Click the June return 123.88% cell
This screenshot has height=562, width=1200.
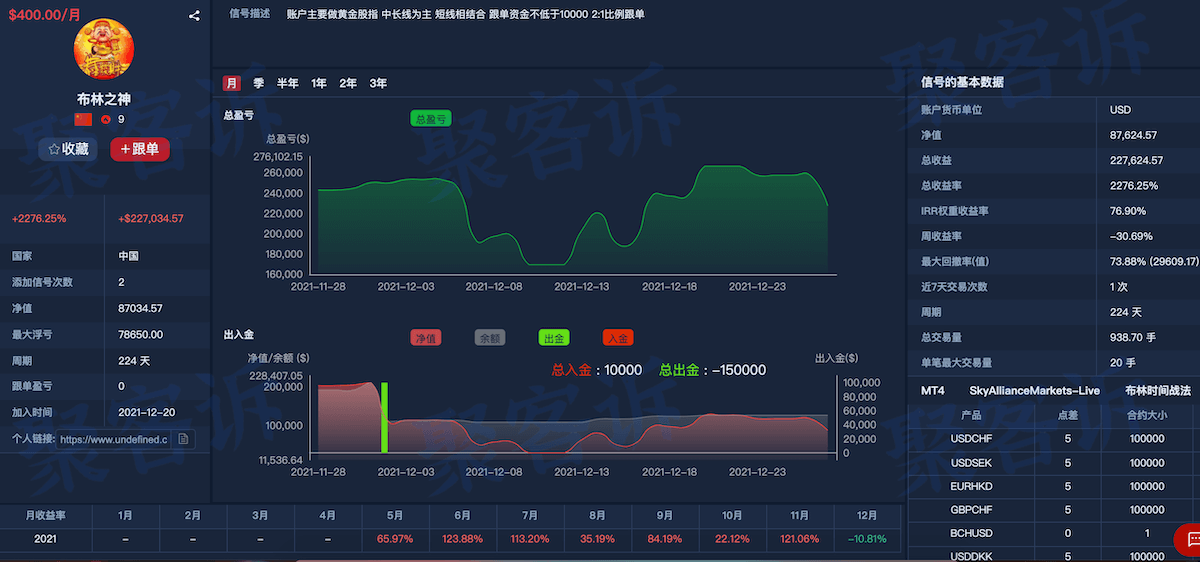[x=462, y=539]
